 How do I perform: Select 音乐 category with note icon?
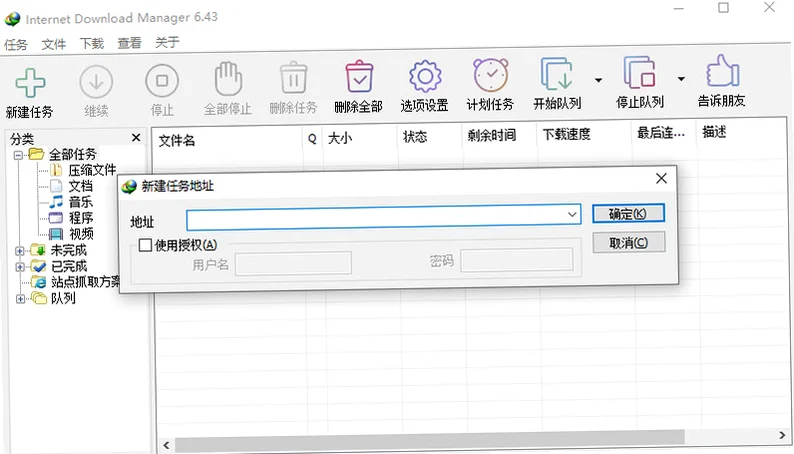click(x=81, y=202)
